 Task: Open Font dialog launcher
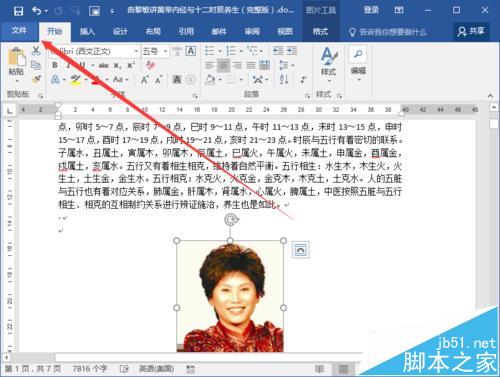[x=195, y=96]
